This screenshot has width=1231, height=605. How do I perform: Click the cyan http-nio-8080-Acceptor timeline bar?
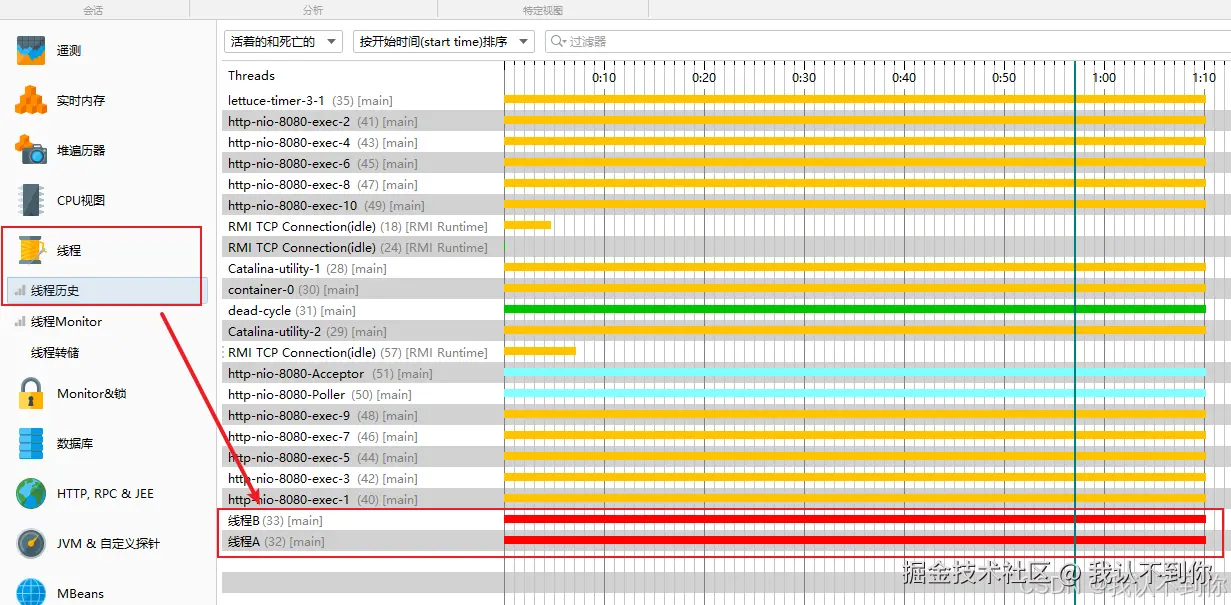click(x=855, y=372)
